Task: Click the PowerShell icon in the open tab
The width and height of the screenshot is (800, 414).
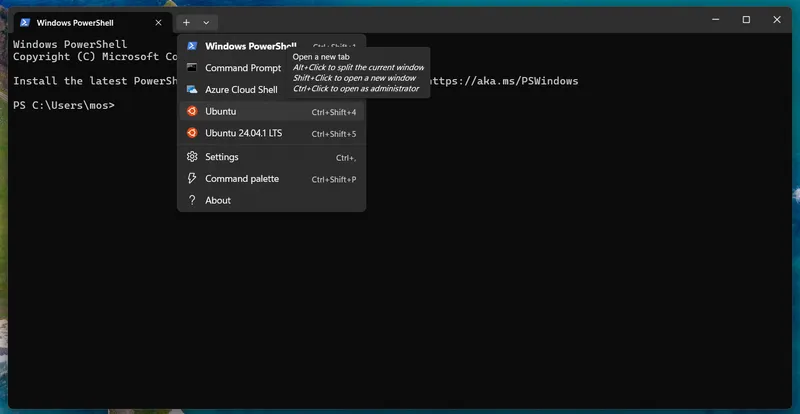Action: (x=24, y=22)
